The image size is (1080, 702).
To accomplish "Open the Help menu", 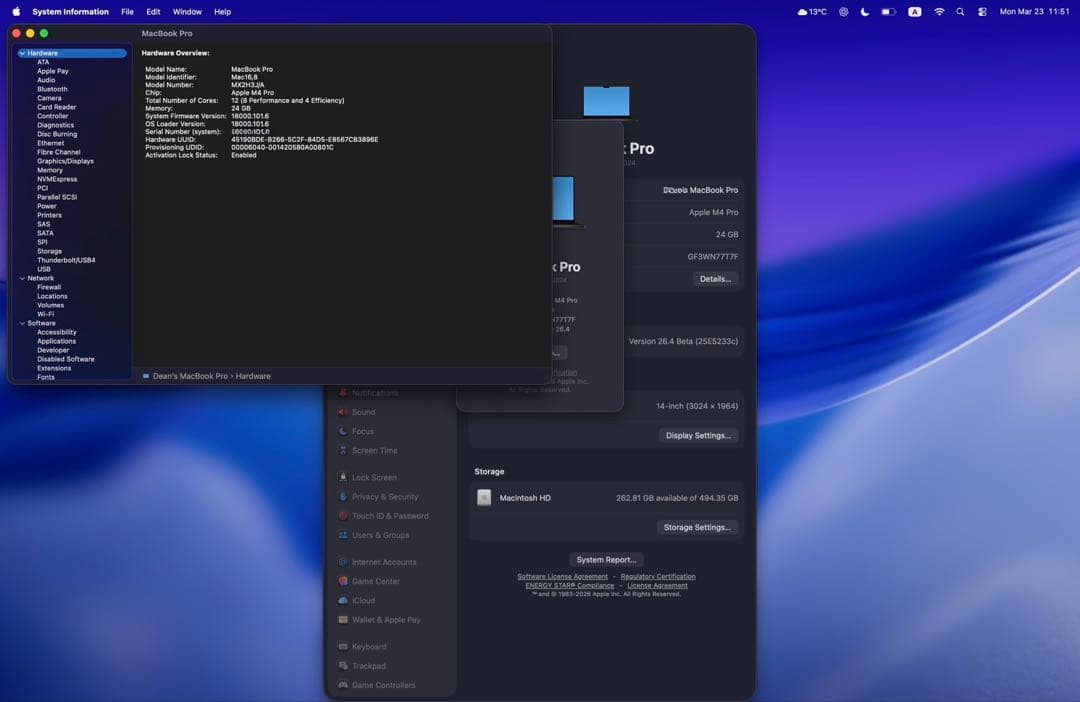I will [222, 12].
